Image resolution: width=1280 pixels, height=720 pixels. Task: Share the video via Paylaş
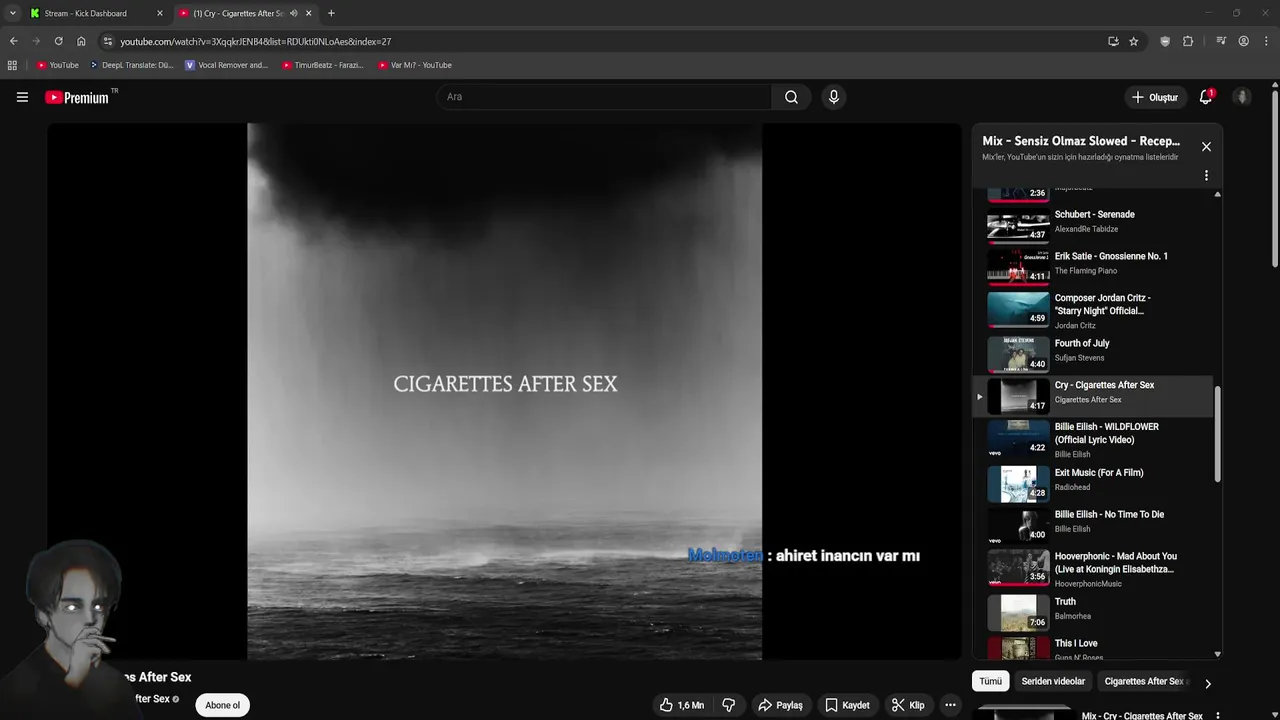pos(780,705)
